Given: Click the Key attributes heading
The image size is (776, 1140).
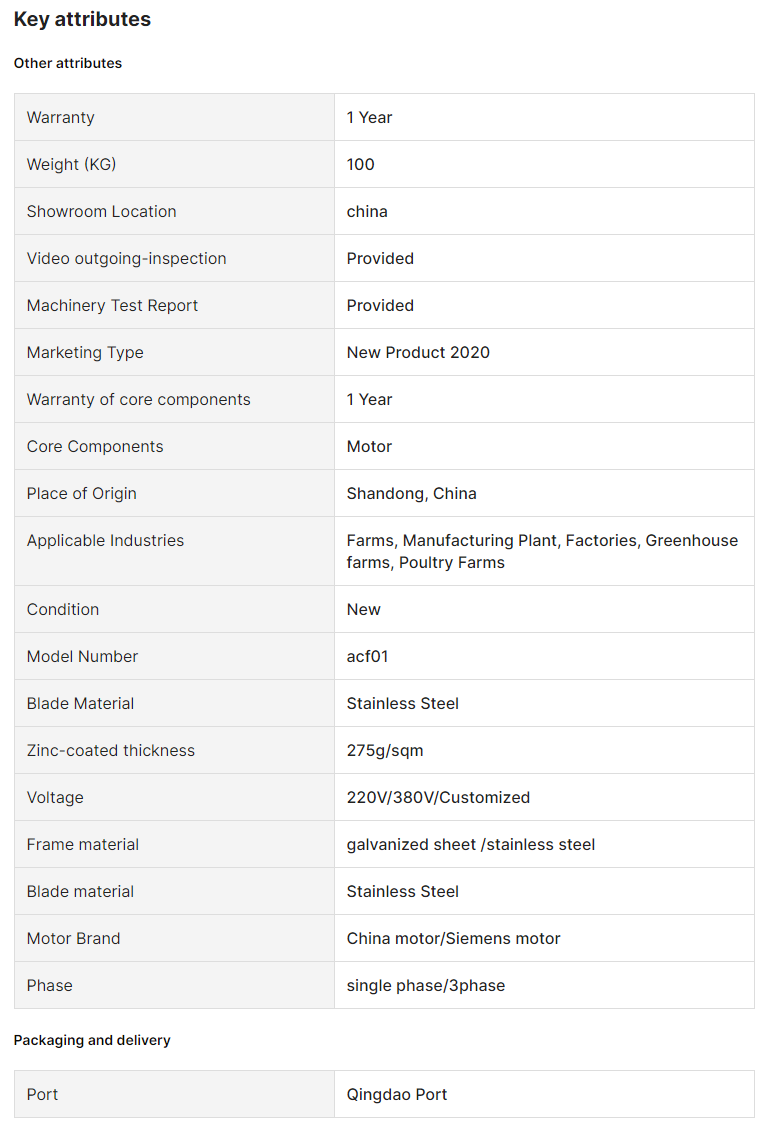Looking at the screenshot, I should [82, 20].
